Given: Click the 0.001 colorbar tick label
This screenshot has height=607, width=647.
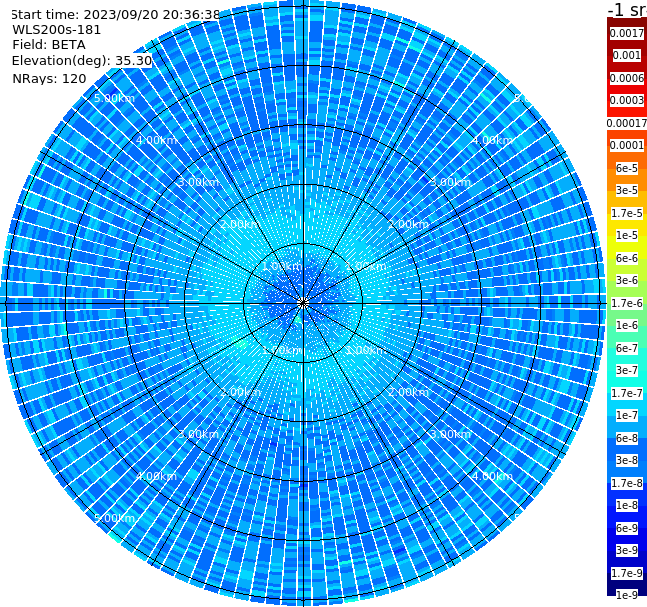Looking at the screenshot, I should 627,55.
